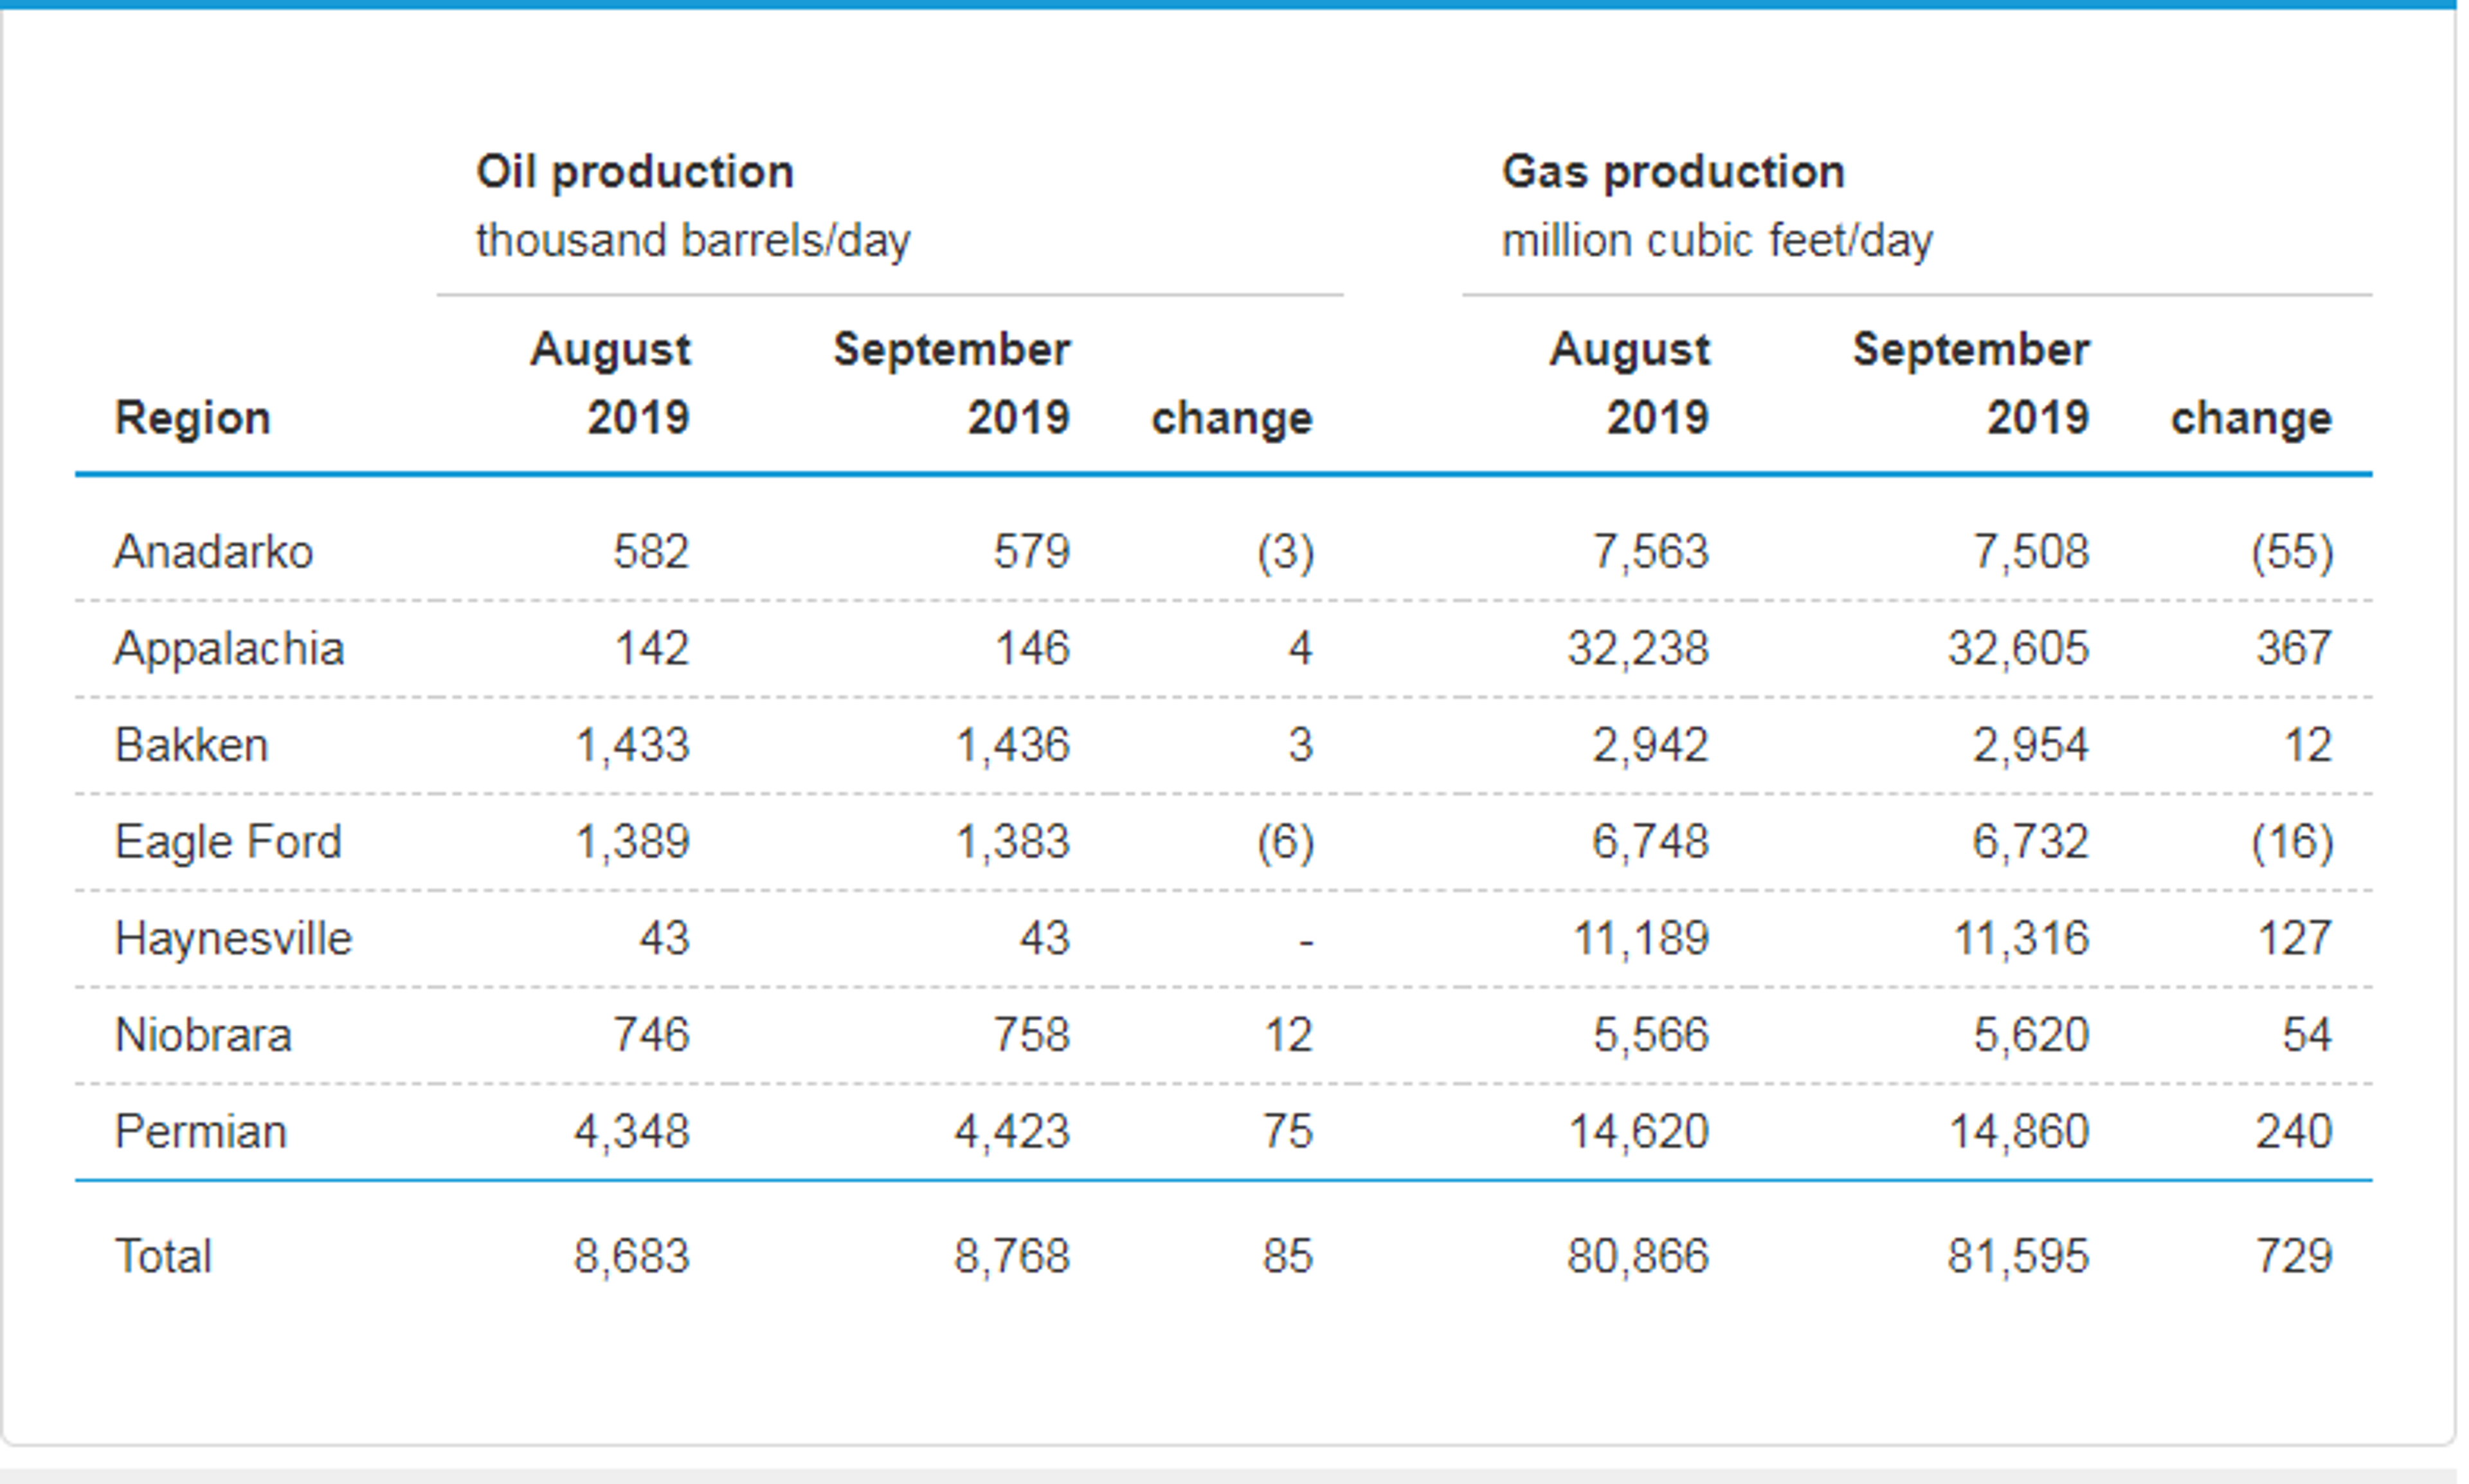Click Permian gas change value 240
The height and width of the screenshot is (1484, 2469).
(2294, 1132)
